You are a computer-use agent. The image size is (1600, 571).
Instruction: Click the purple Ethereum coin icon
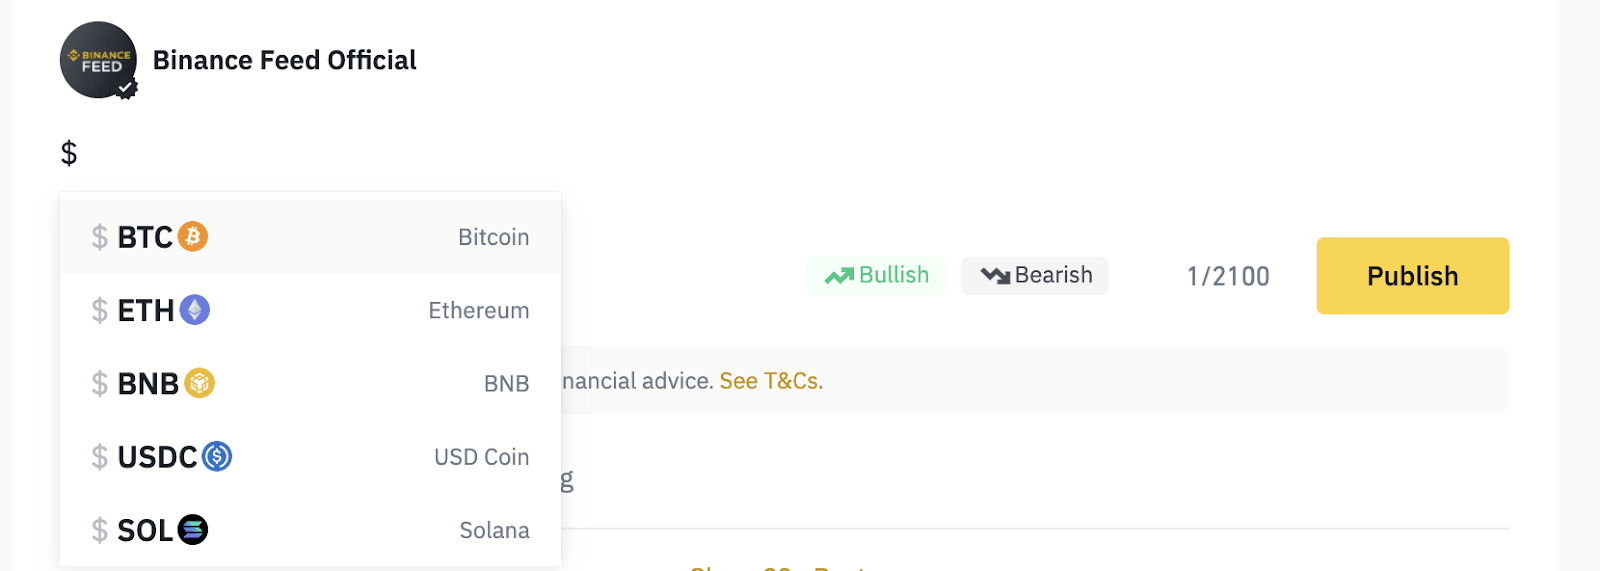pos(195,310)
